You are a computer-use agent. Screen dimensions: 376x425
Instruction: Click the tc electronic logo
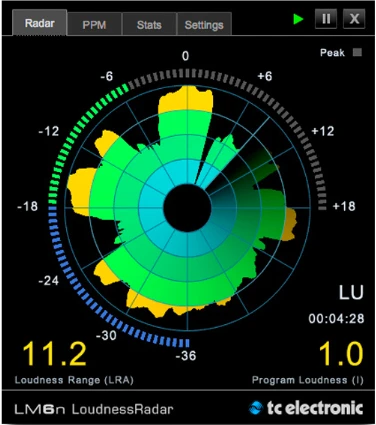click(x=306, y=408)
